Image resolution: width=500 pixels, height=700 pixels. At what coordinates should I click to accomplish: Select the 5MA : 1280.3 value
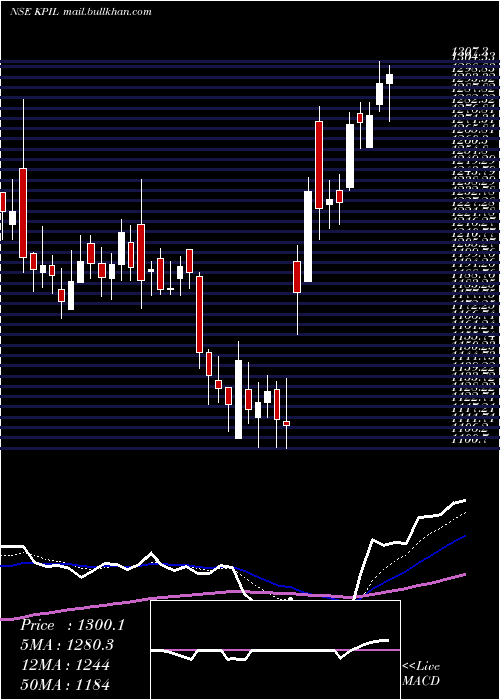coord(67,645)
